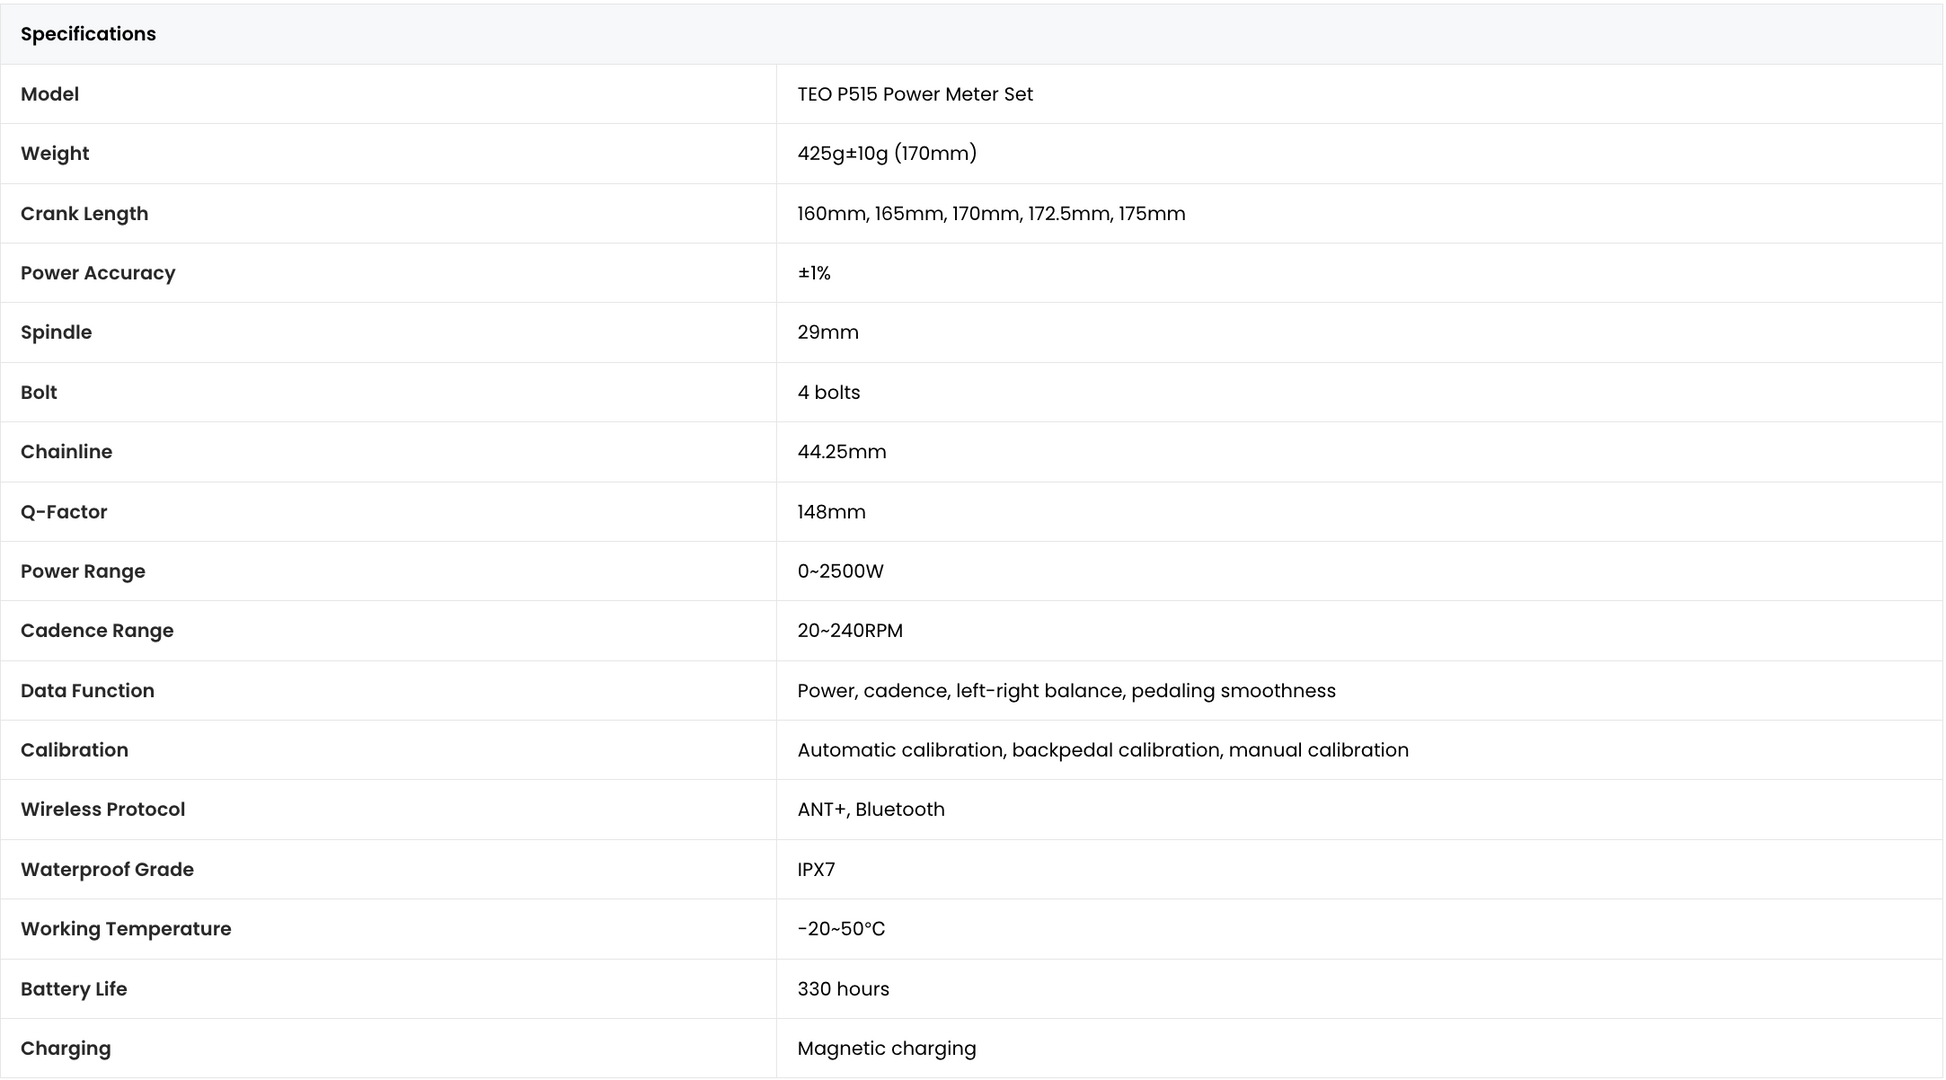The image size is (1946, 1080).
Task: Select the ANT+, Bluetooth wireless protocol value
Action: pyautogui.click(x=871, y=809)
